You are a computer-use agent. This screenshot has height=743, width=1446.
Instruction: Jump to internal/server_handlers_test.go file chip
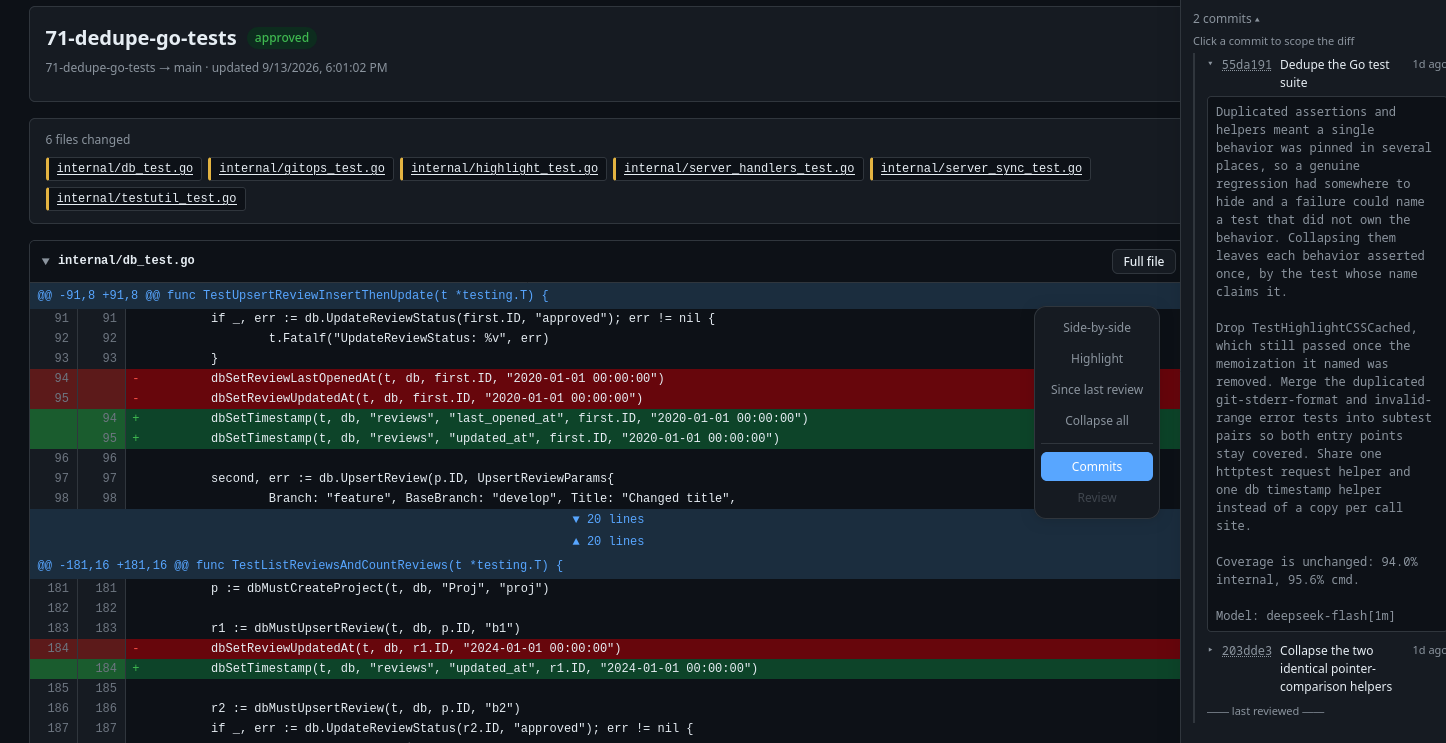(x=739, y=169)
